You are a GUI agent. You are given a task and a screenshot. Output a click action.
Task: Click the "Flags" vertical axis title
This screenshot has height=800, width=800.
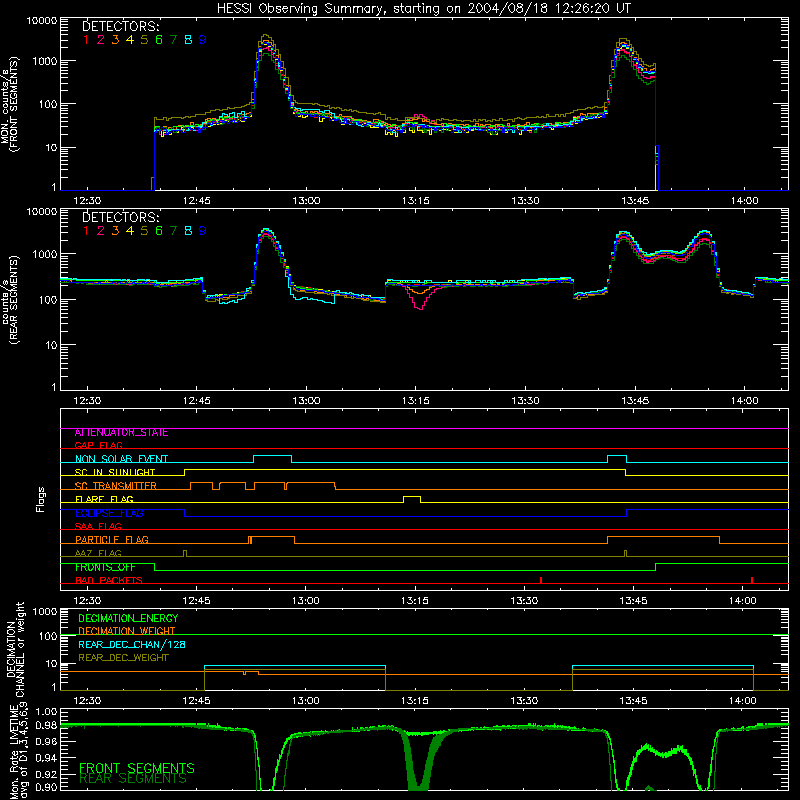pos(41,499)
